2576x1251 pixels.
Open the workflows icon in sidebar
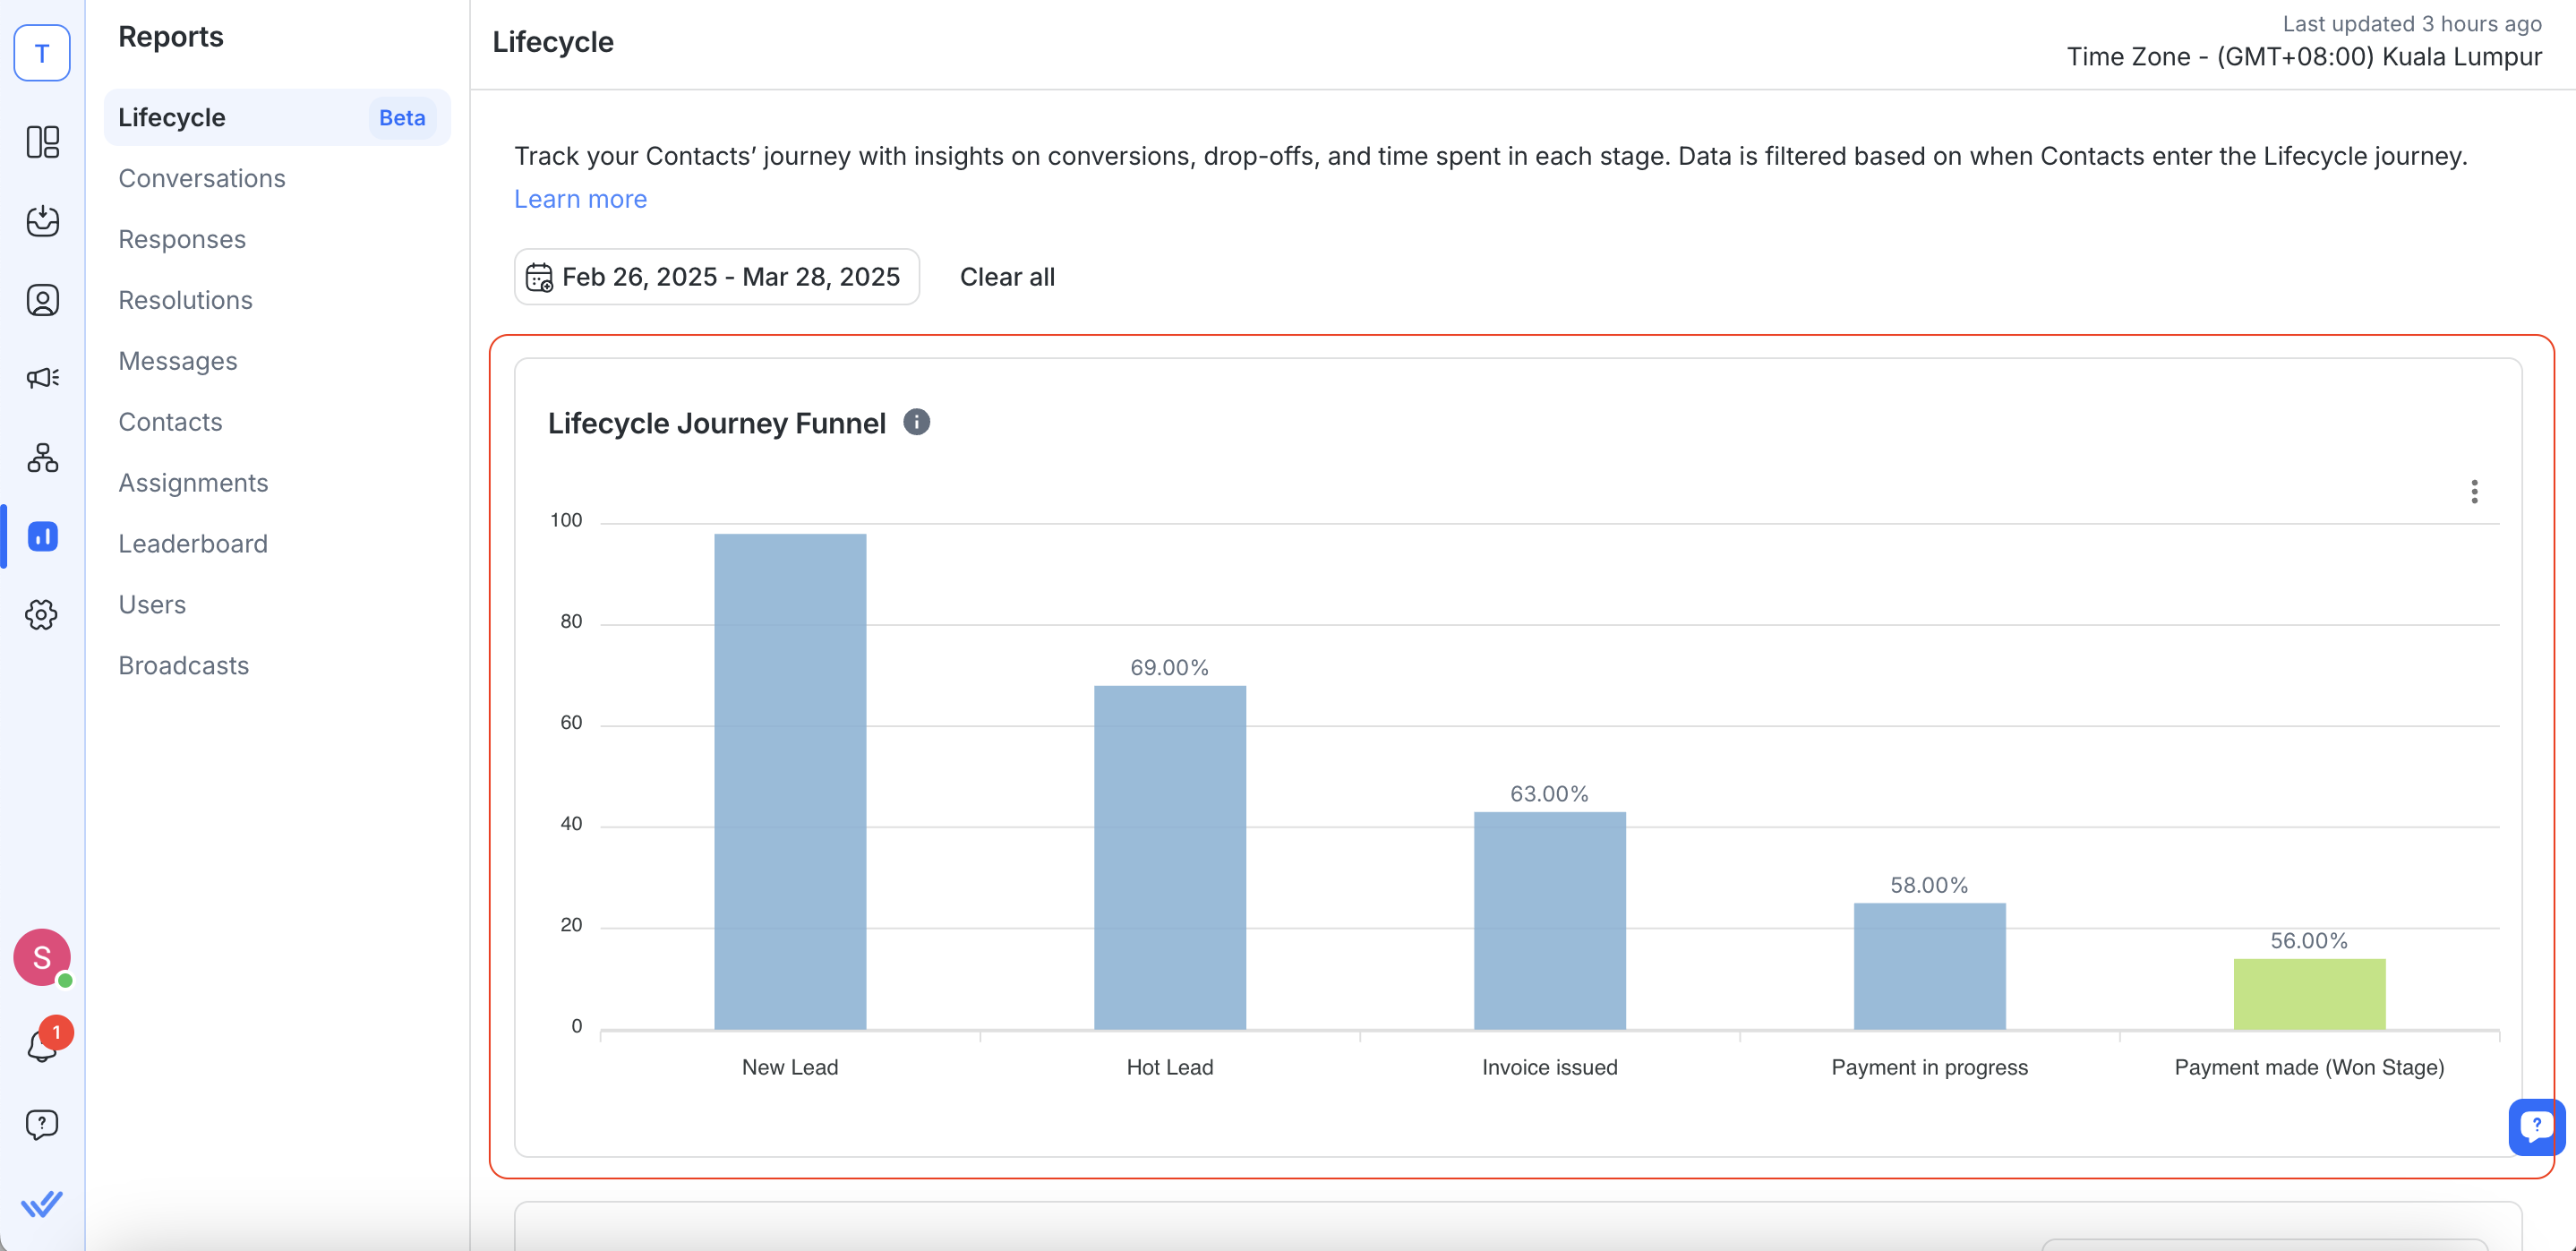point(42,458)
